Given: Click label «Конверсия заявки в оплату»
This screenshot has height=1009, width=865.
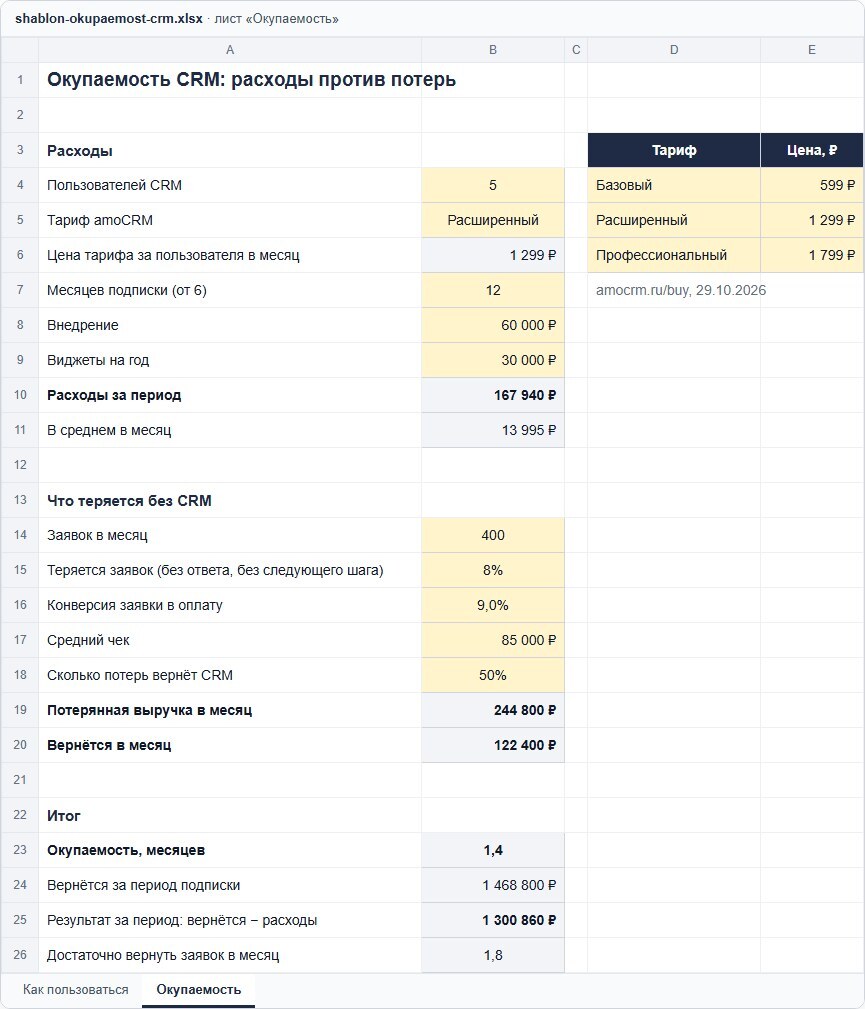Looking at the screenshot, I should (x=135, y=605).
